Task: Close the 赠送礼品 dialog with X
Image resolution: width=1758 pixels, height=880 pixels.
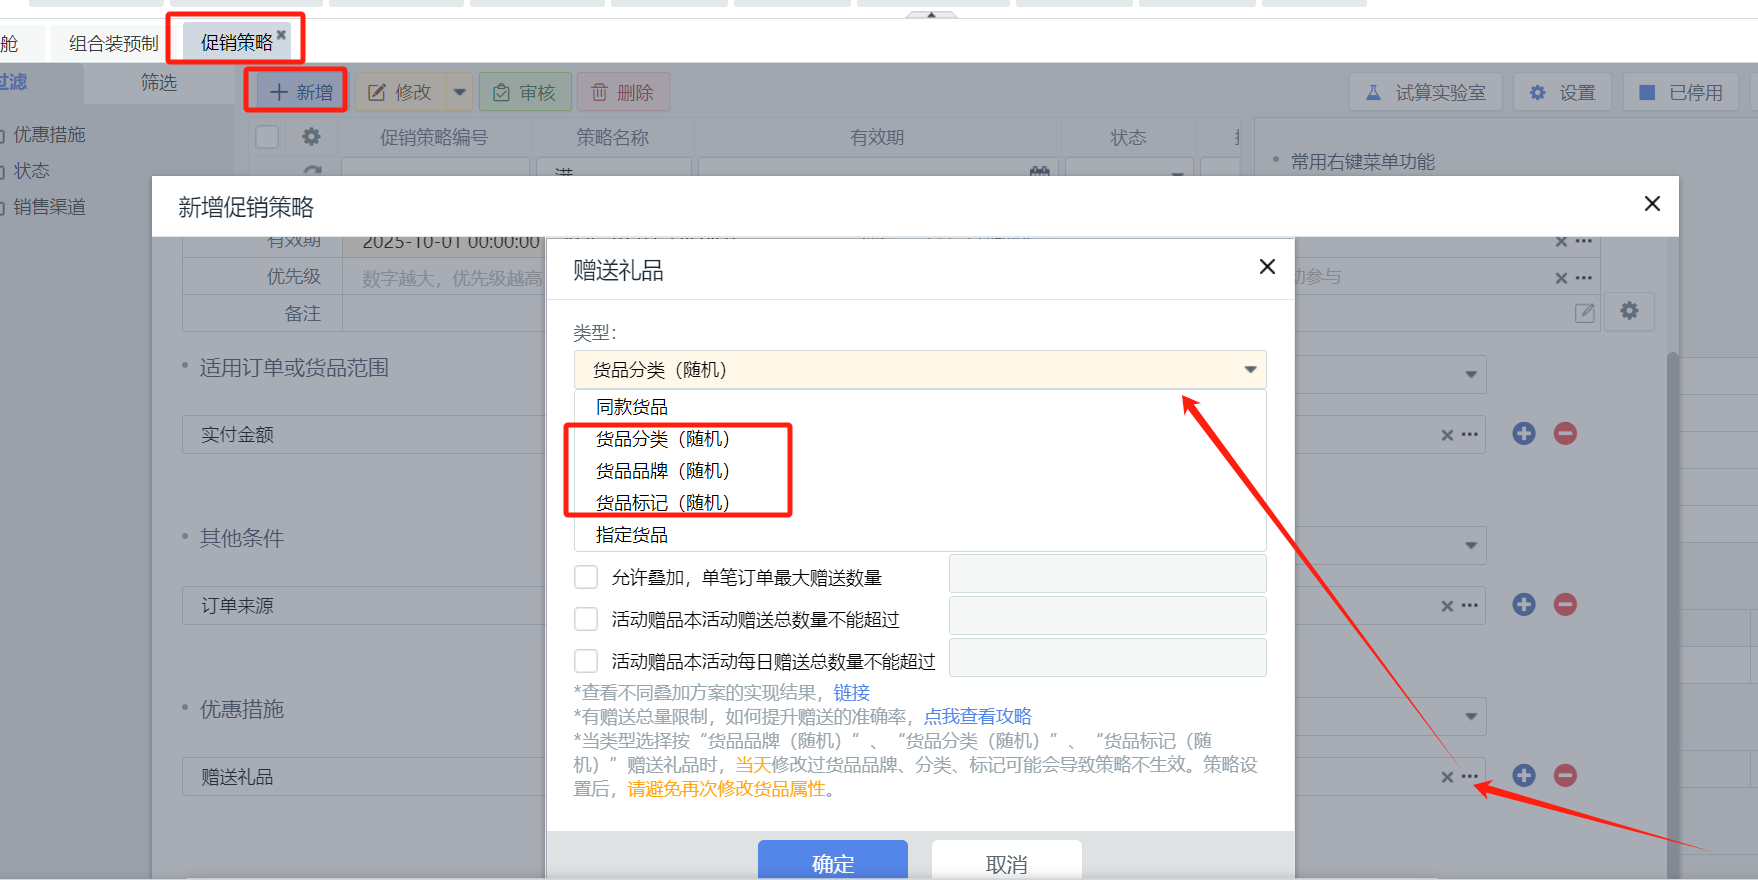Action: coord(1267,267)
